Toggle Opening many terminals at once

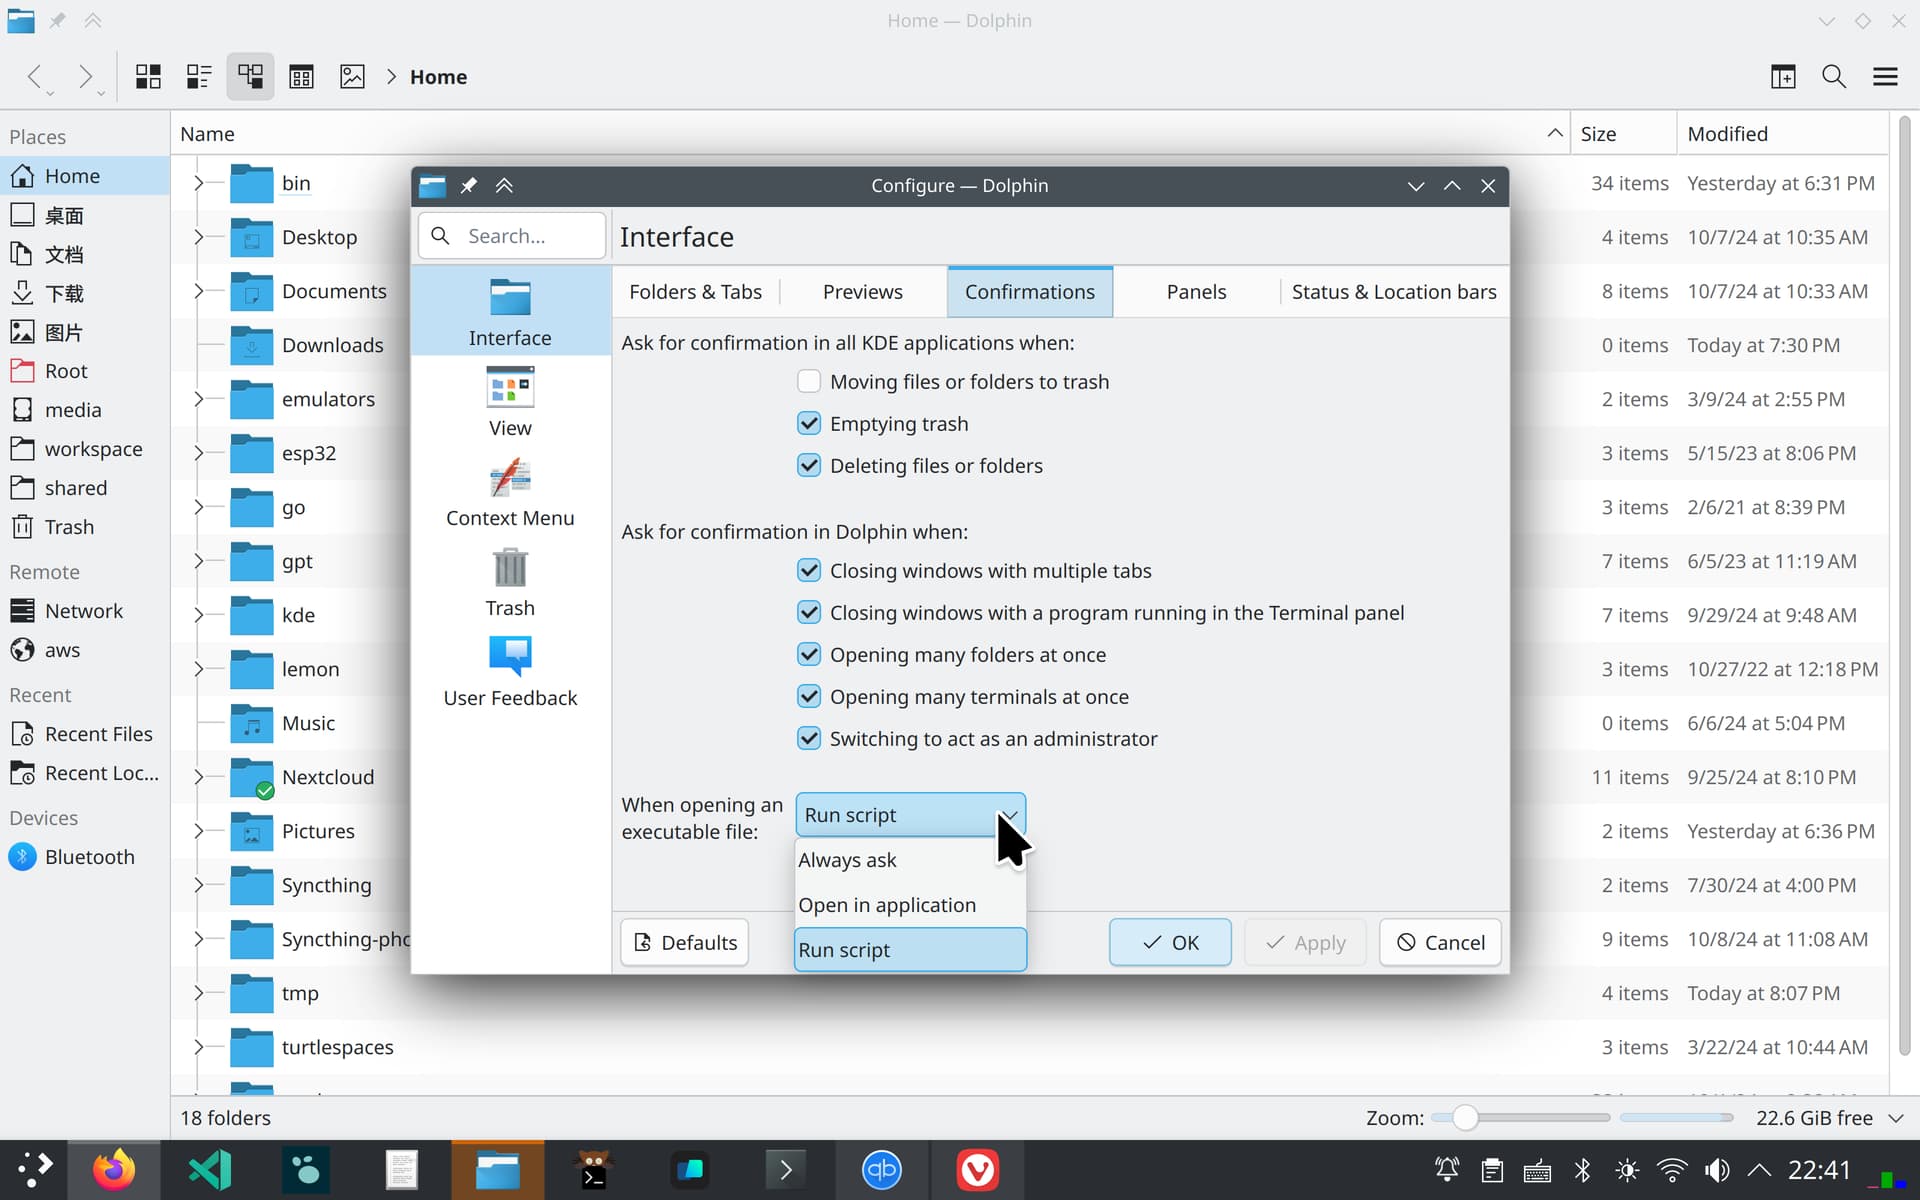[809, 697]
